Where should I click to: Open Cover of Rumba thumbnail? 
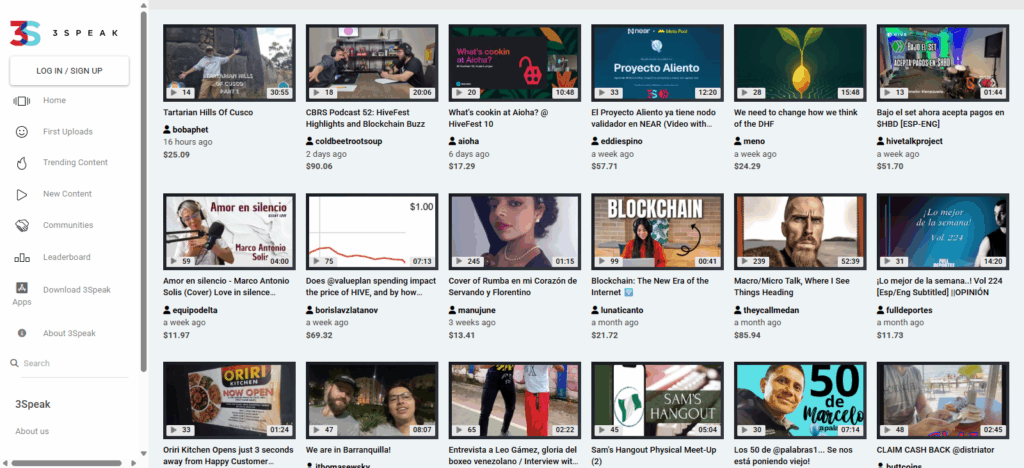(515, 232)
